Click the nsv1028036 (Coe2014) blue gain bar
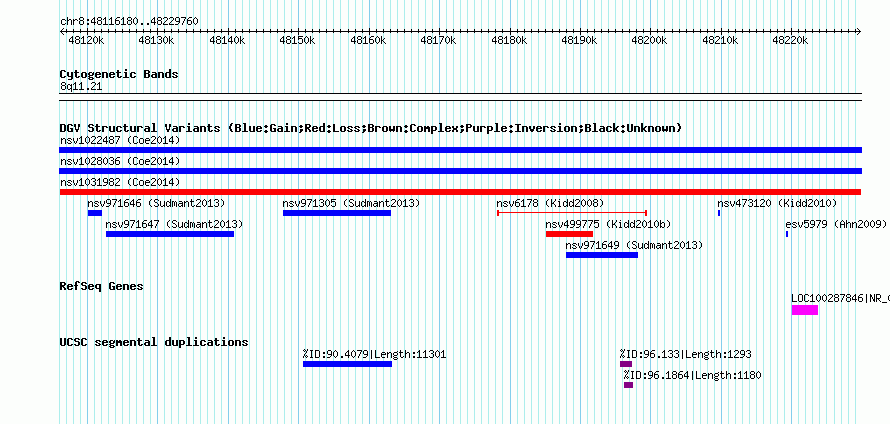Viewport: 890px width, 424px height. 460,171
